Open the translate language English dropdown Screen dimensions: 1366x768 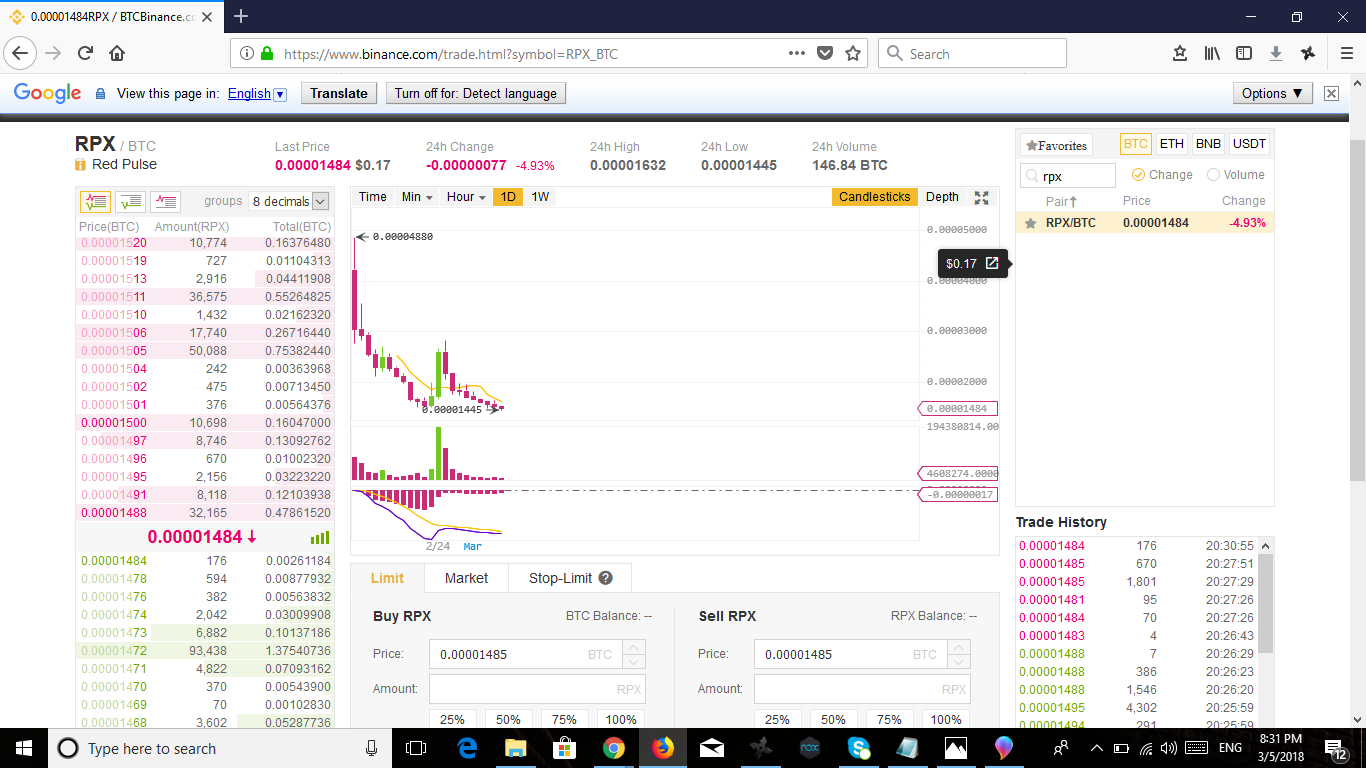pos(257,94)
